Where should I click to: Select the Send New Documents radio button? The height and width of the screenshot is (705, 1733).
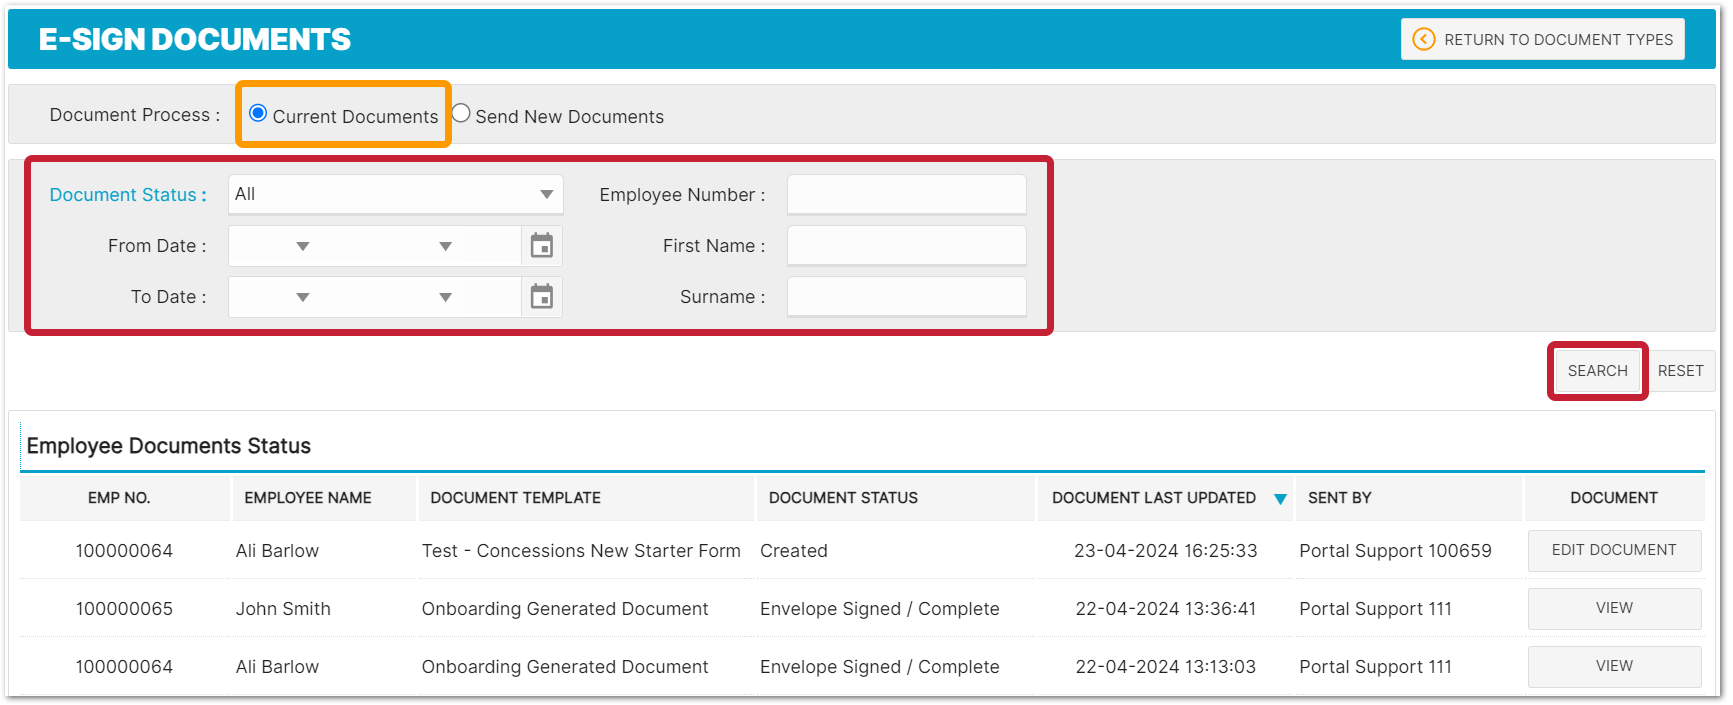(x=461, y=114)
